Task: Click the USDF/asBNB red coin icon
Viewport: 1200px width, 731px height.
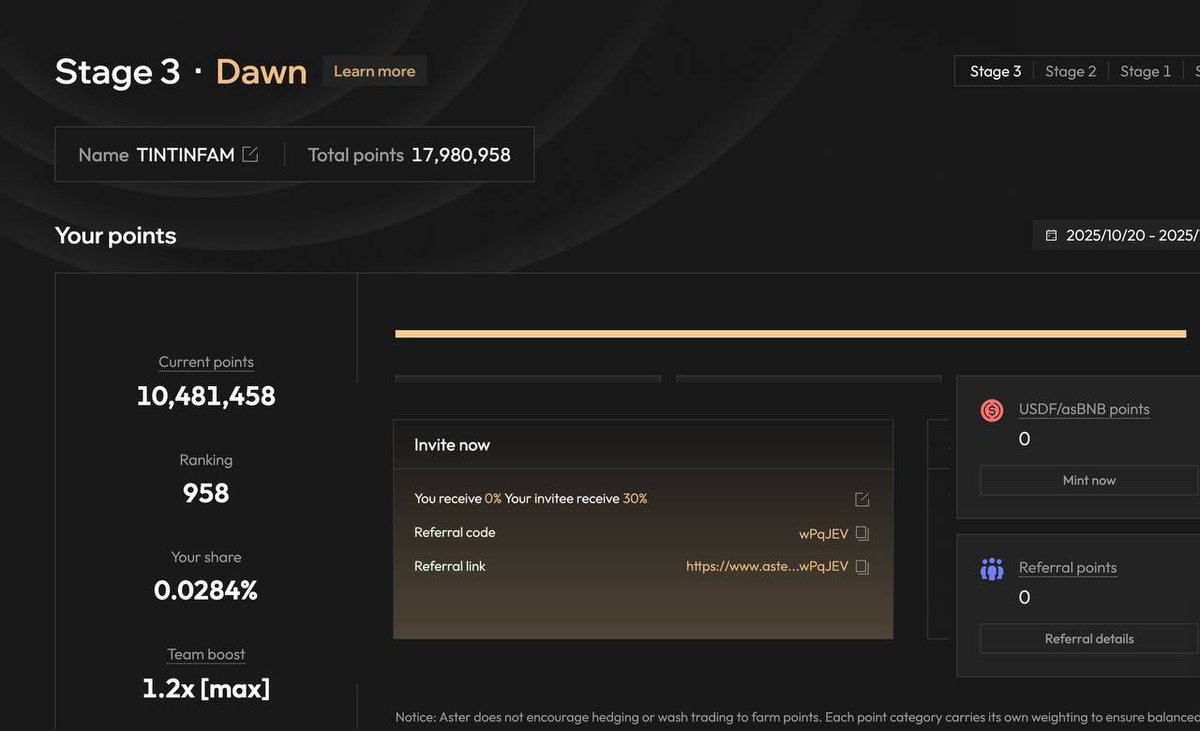Action: click(992, 409)
